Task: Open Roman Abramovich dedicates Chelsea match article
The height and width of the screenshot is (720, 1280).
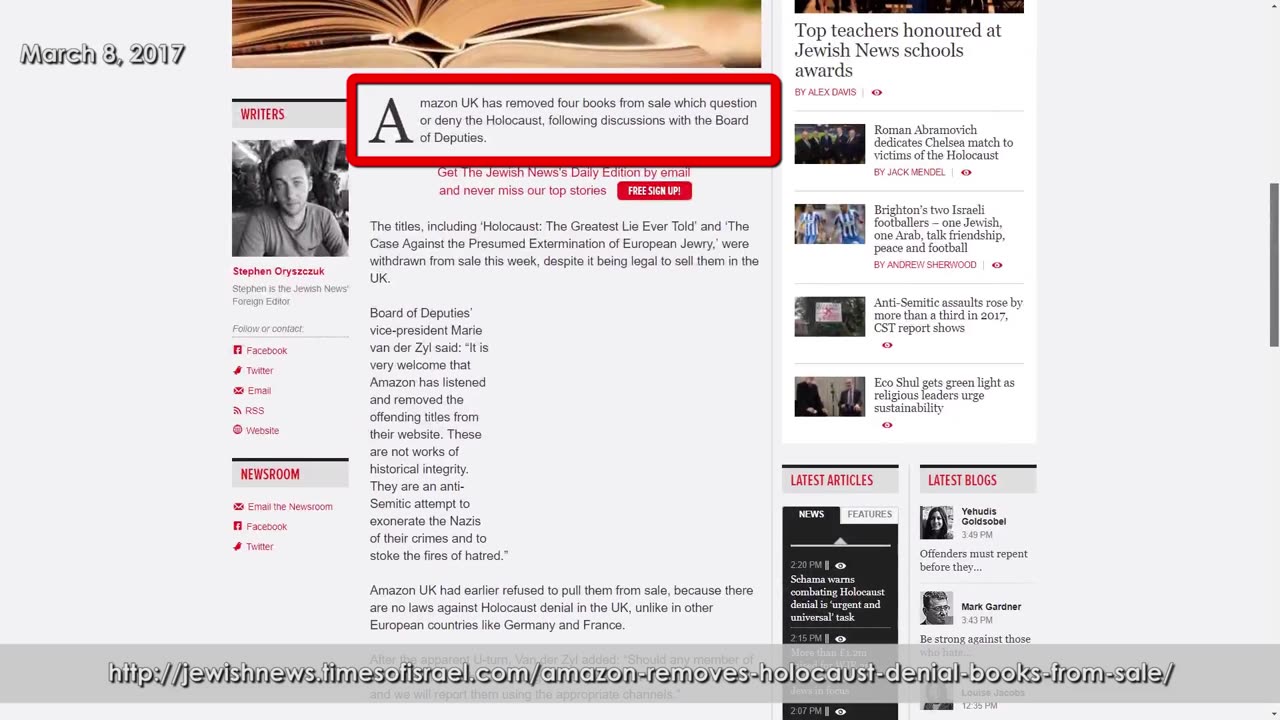Action: click(x=943, y=142)
